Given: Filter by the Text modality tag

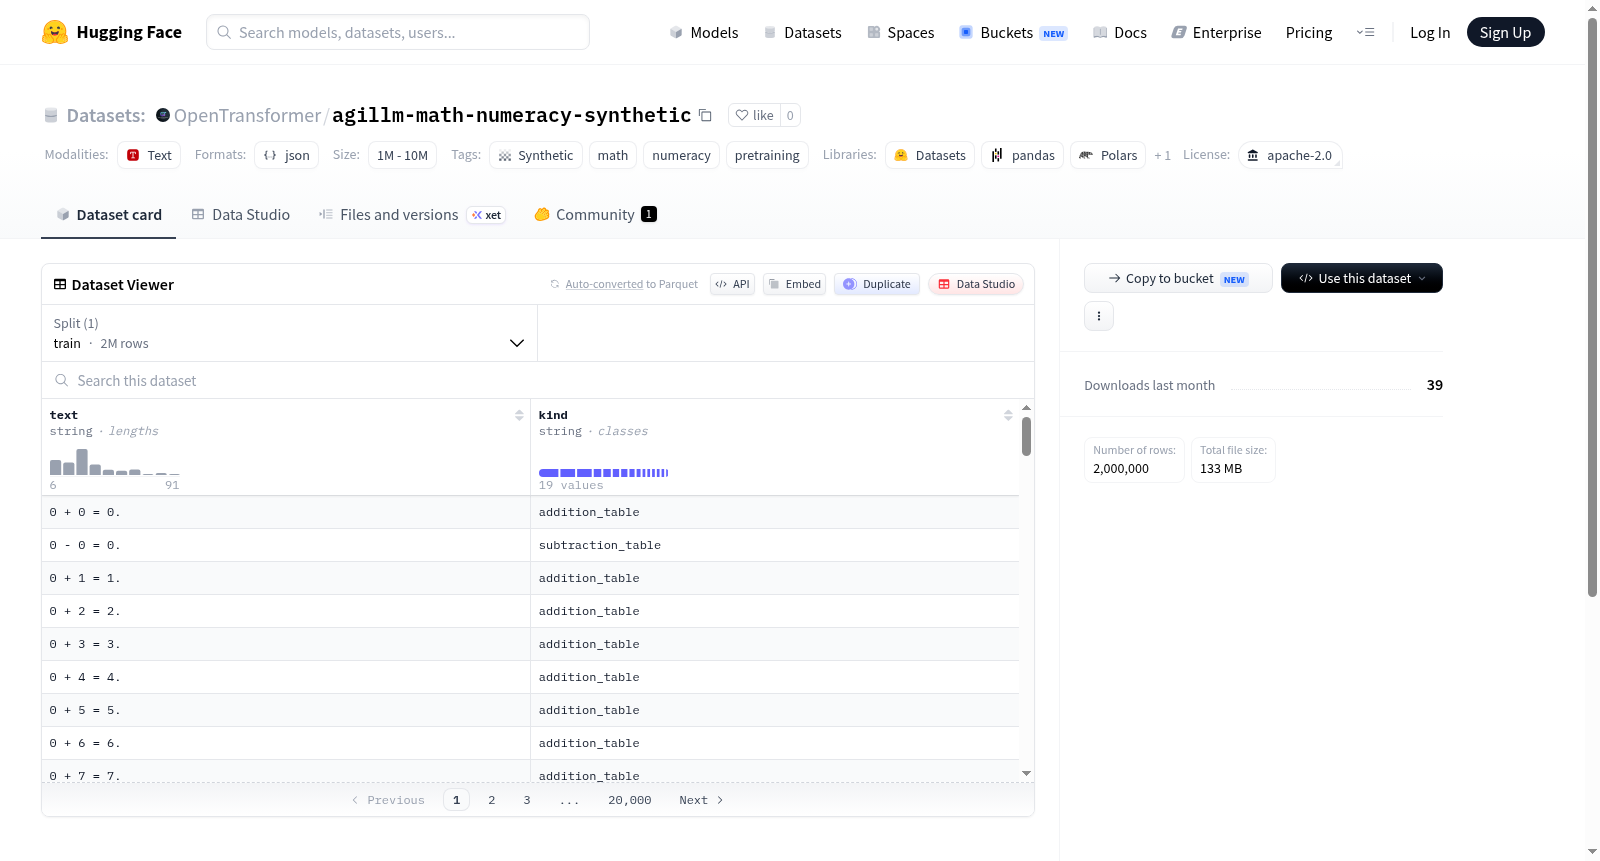Looking at the screenshot, I should (x=149, y=155).
